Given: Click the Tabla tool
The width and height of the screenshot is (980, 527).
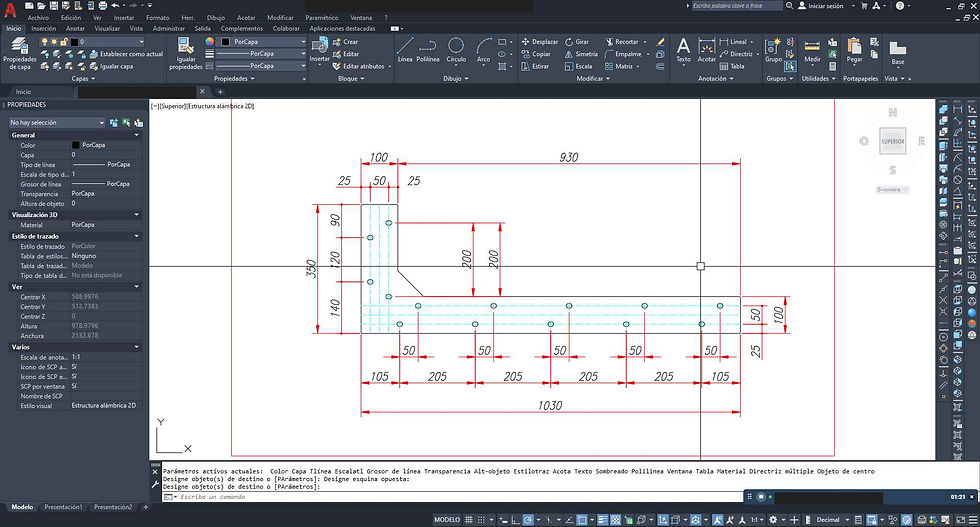Looking at the screenshot, I should (x=732, y=66).
